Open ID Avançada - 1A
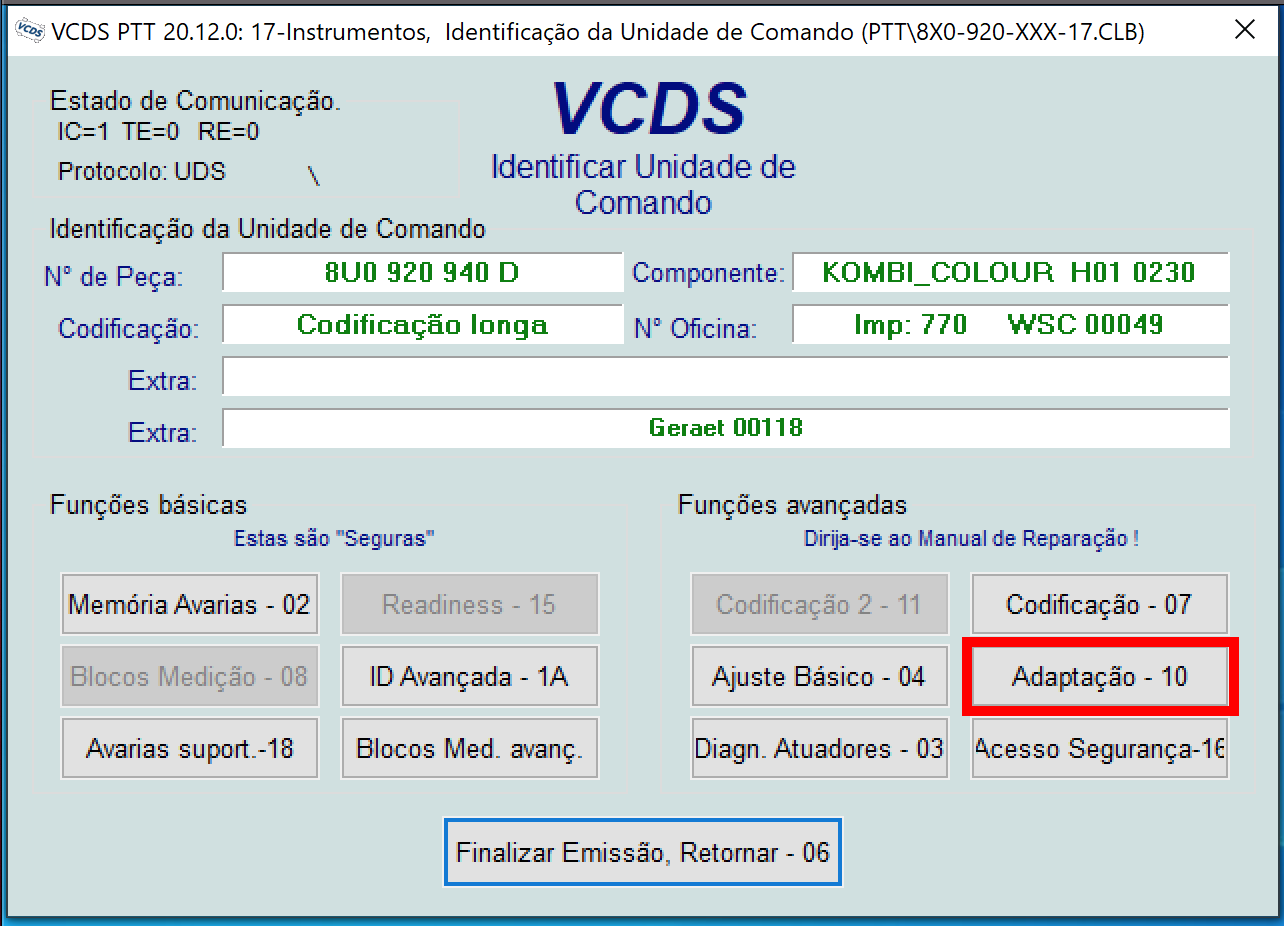This screenshot has width=1284, height=926. [469, 677]
